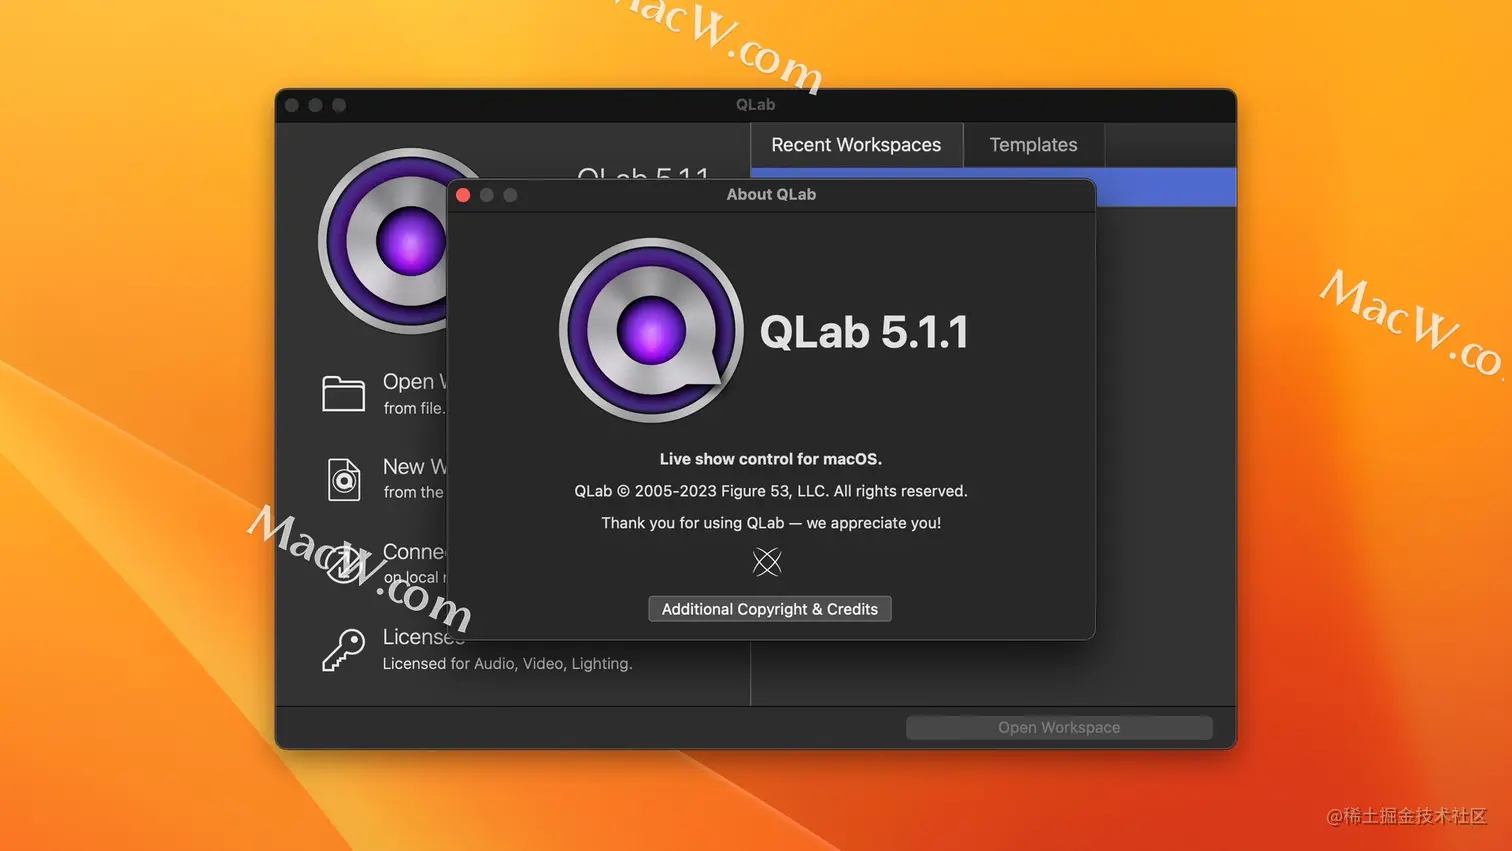Screen dimensions: 1512x851
Task: Close the About QLab dialog
Action: coord(463,195)
